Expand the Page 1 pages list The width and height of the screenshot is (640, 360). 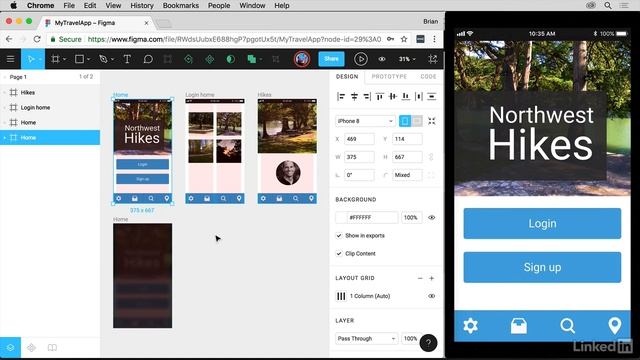point(5,77)
